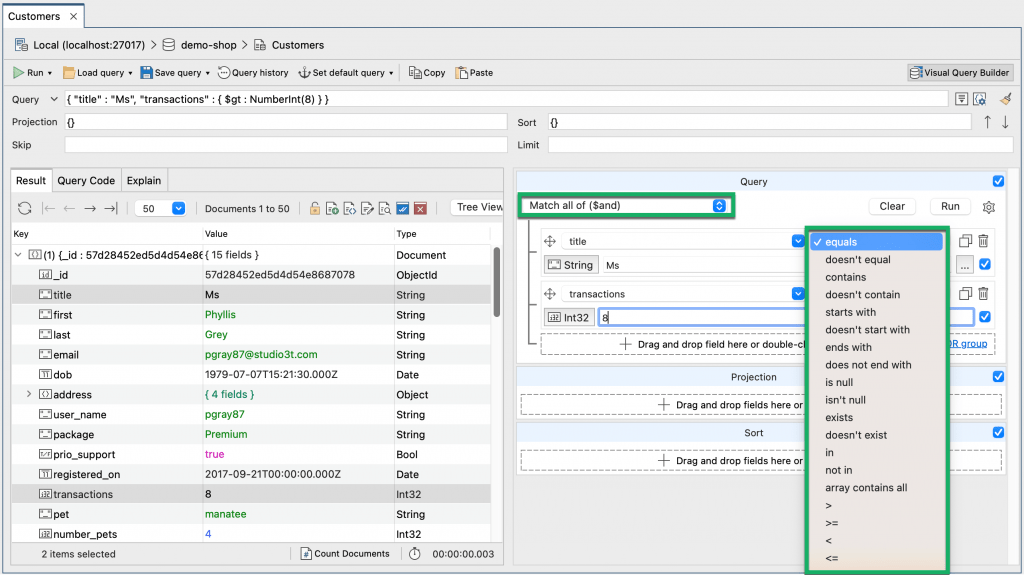Screen dimensions: 1024x575
Task: Click the Visual Query Builder button
Action: pos(960,73)
